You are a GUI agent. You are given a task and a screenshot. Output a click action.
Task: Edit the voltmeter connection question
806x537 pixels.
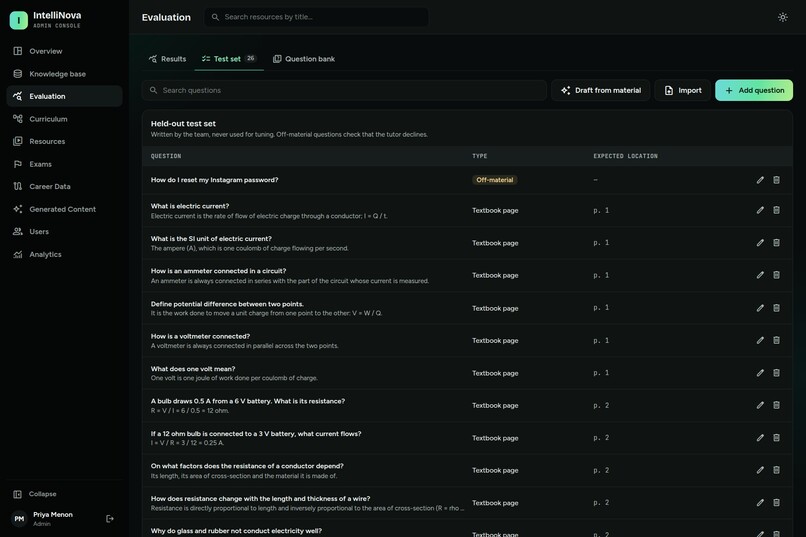click(x=760, y=340)
